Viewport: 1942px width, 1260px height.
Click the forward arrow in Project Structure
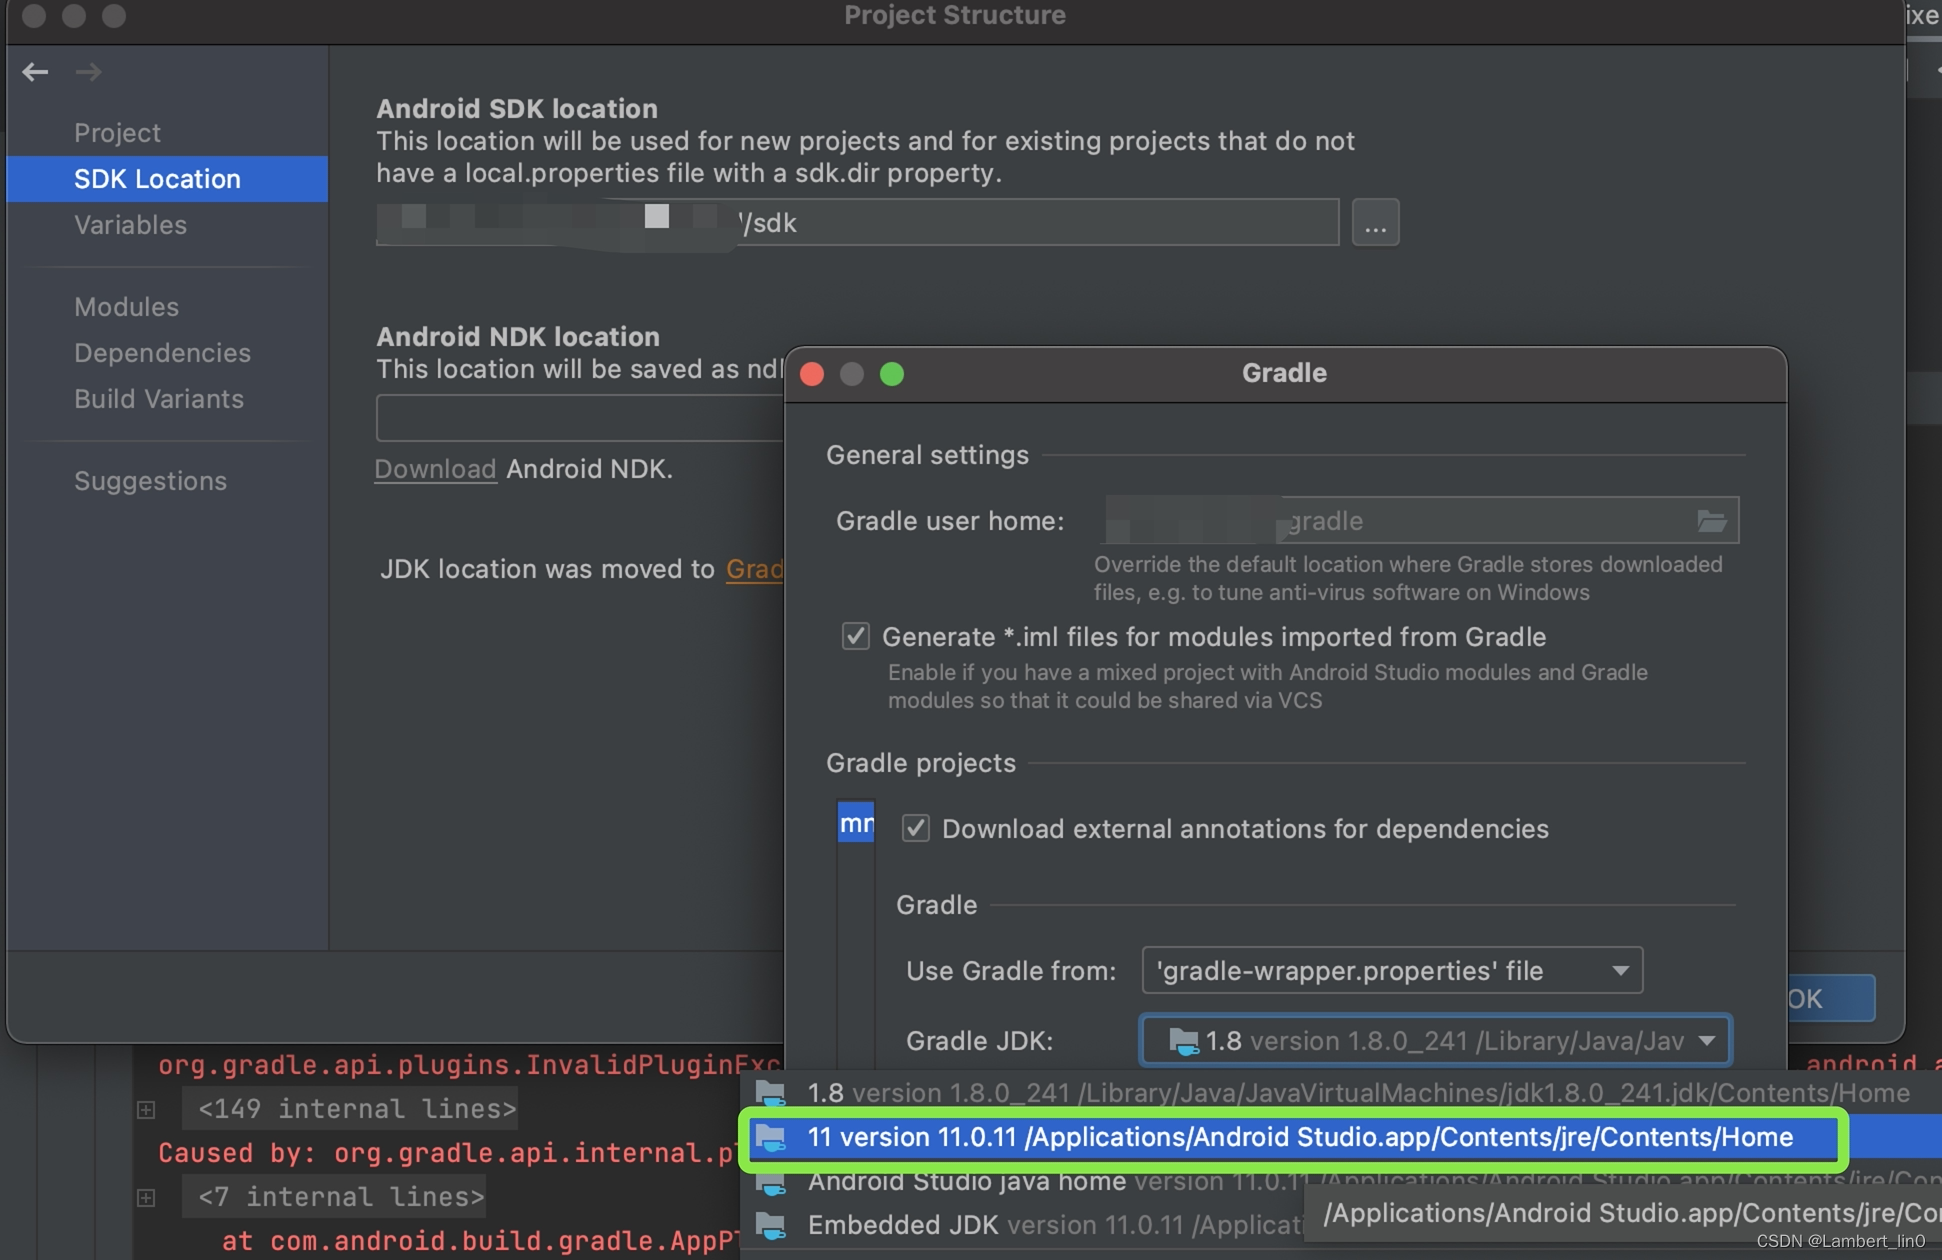(x=88, y=72)
